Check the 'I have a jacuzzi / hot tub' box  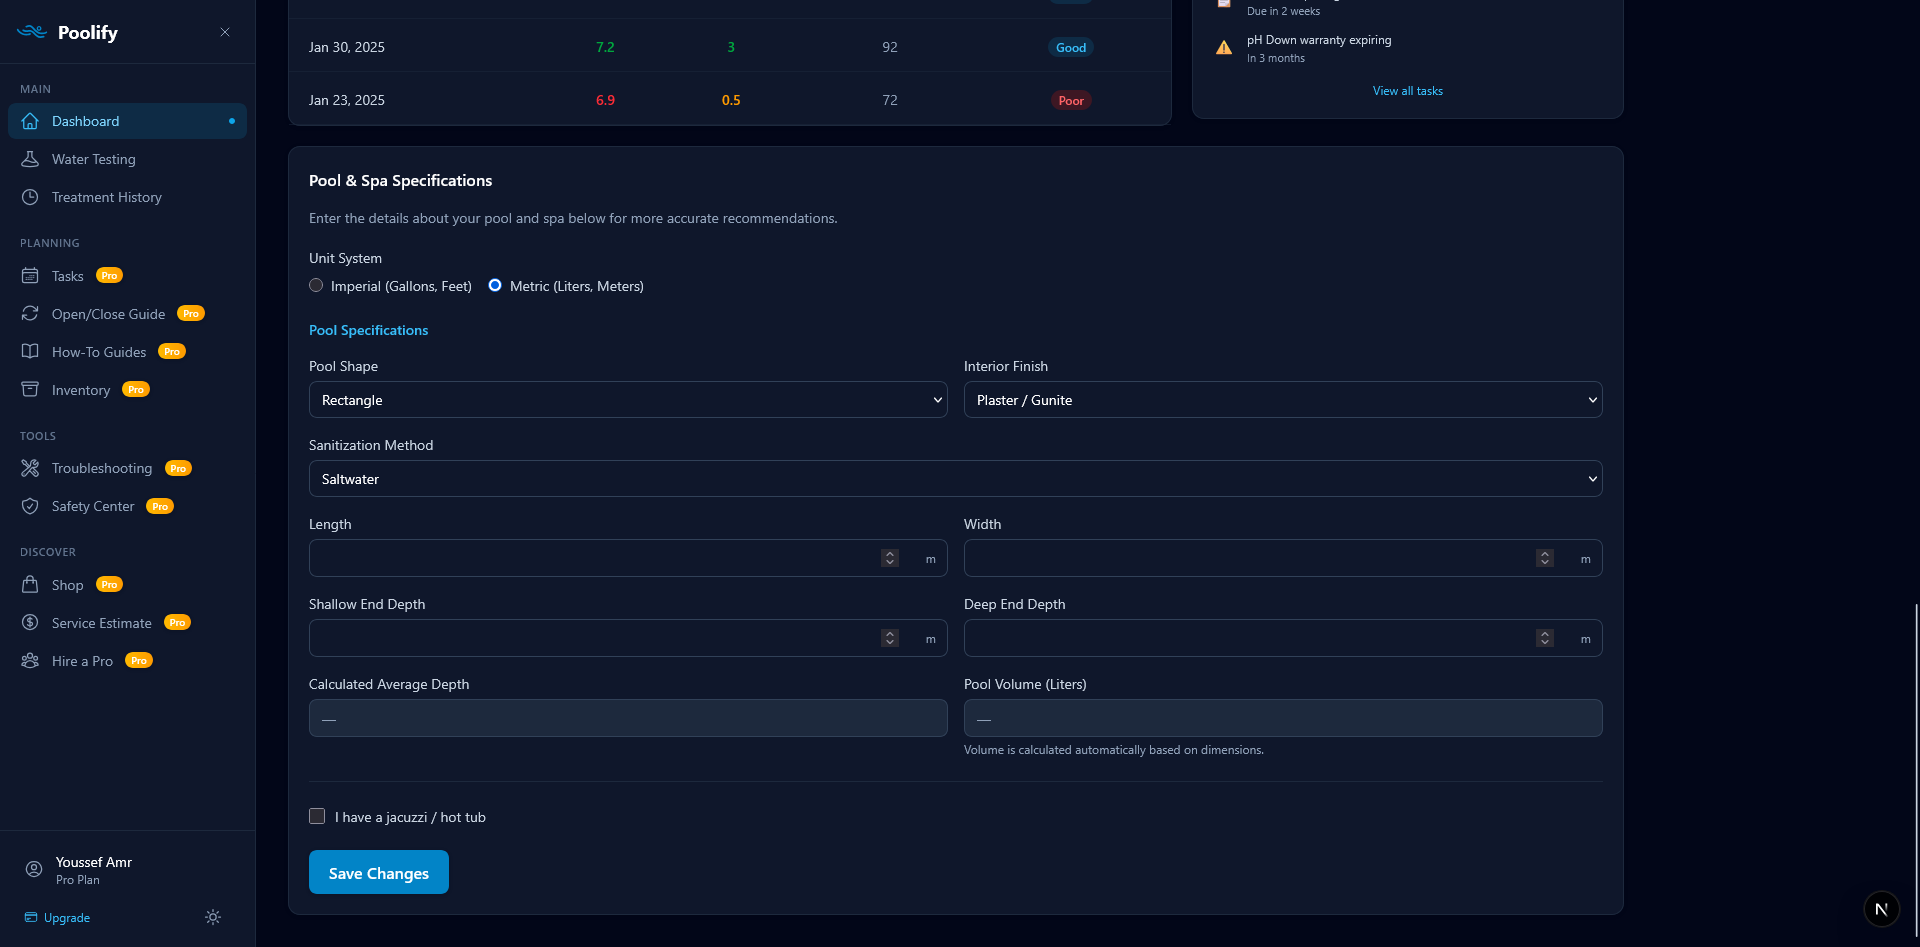tap(316, 816)
